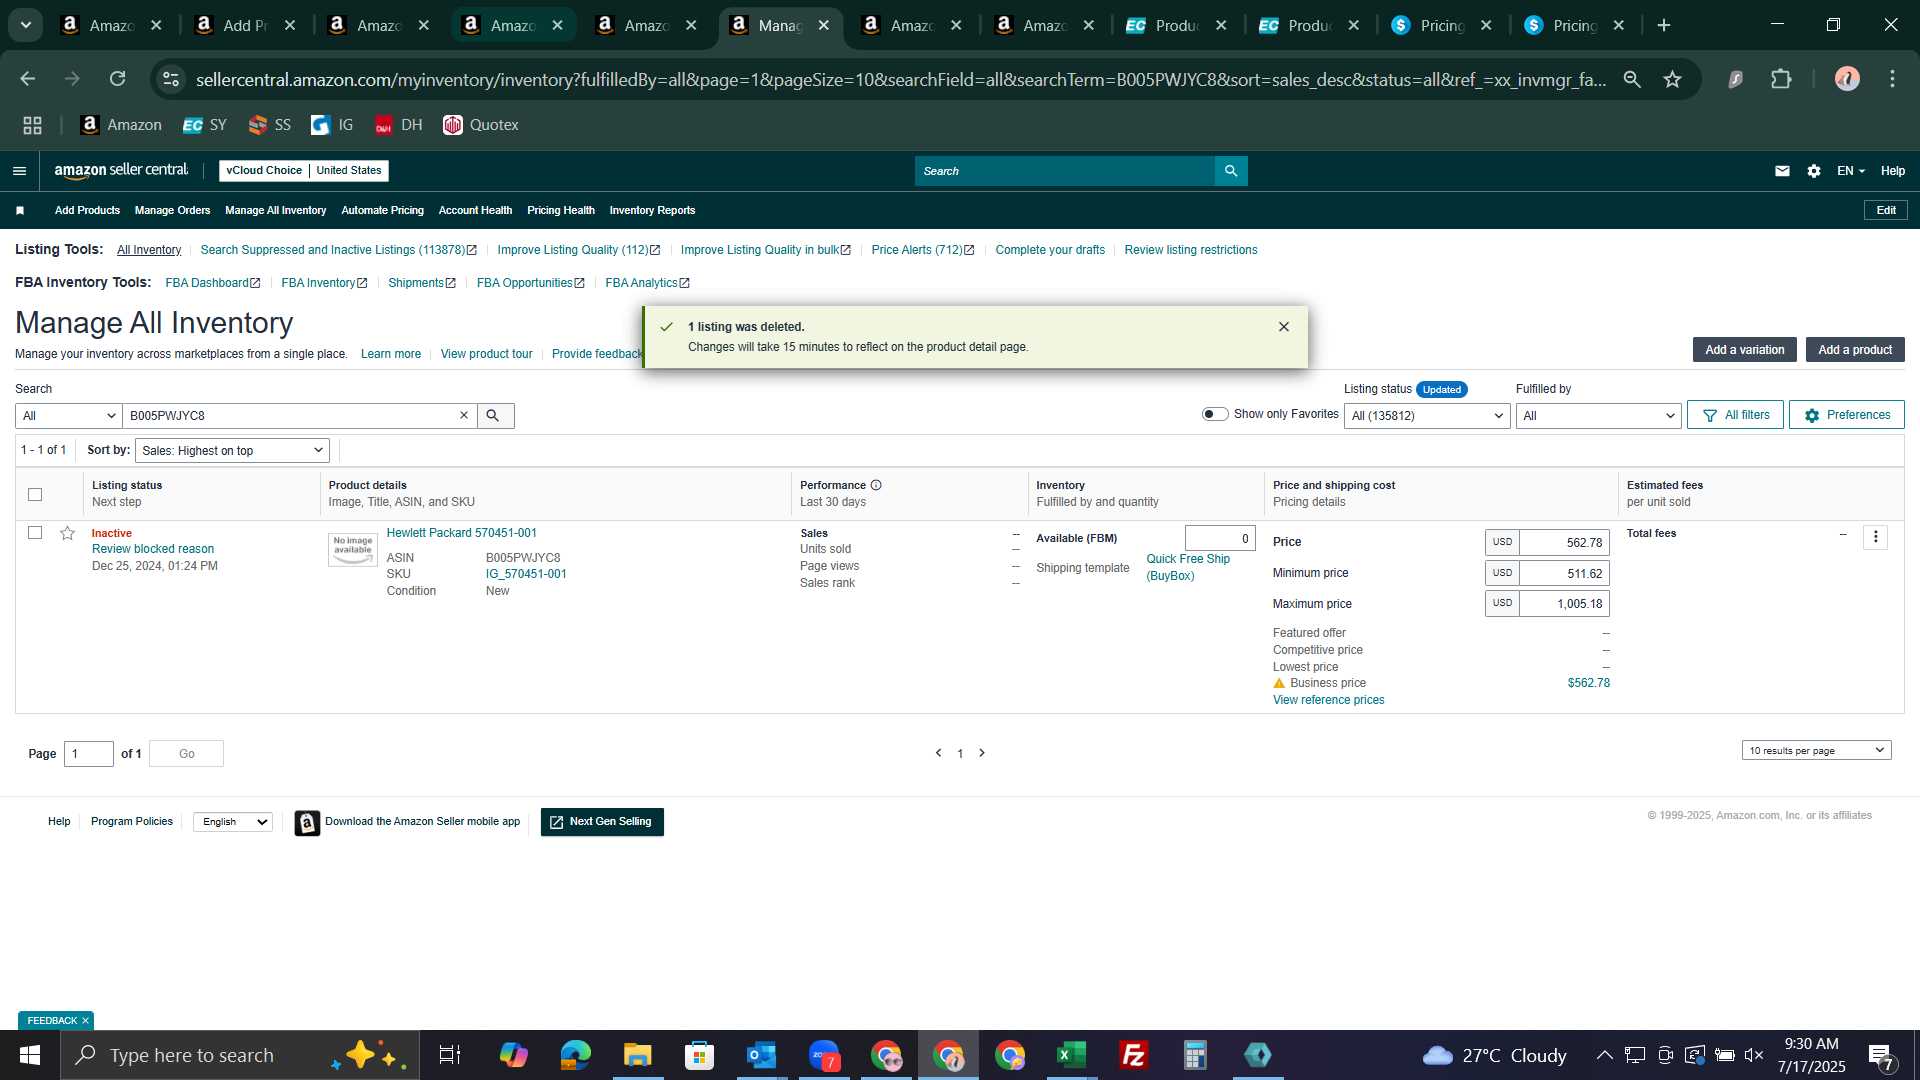
Task: Go to next results page arrow
Action: point(982,754)
